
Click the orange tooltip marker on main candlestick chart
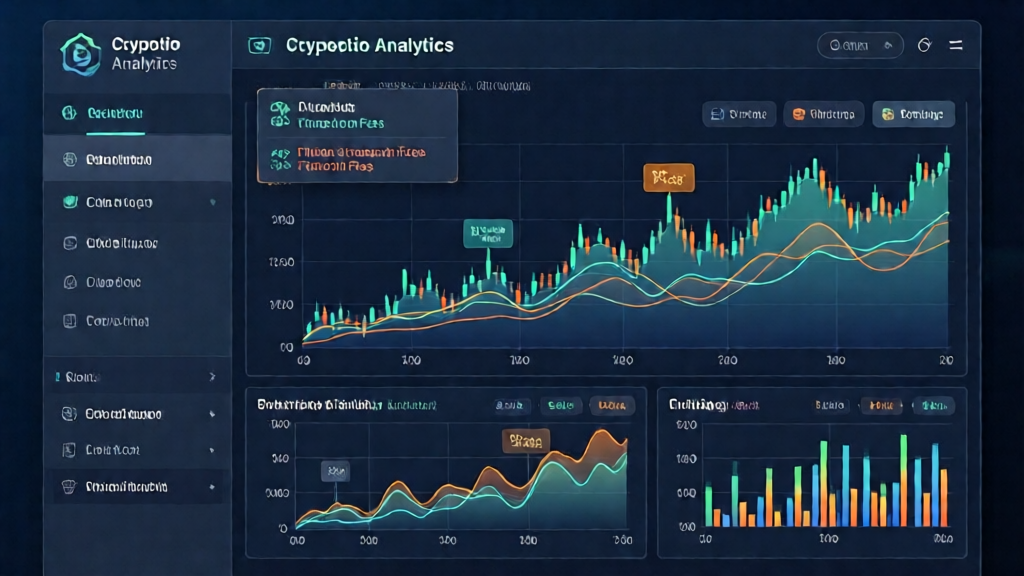[x=669, y=178]
